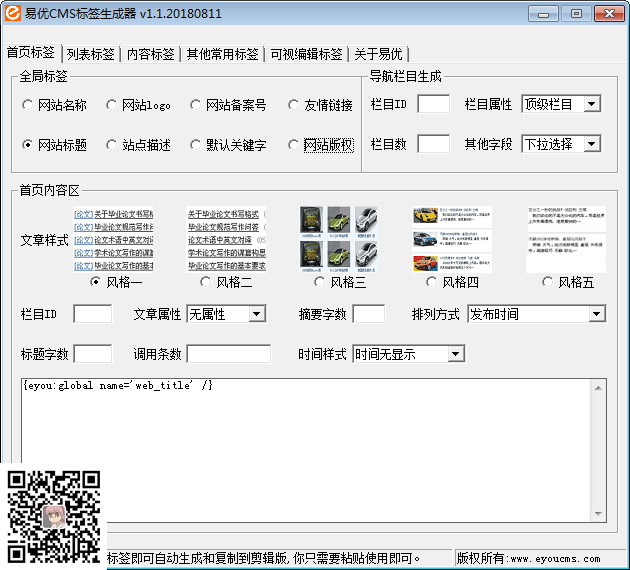Focus the 摘要字数 input field
Image resolution: width=630 pixels, height=570 pixels.
[369, 314]
